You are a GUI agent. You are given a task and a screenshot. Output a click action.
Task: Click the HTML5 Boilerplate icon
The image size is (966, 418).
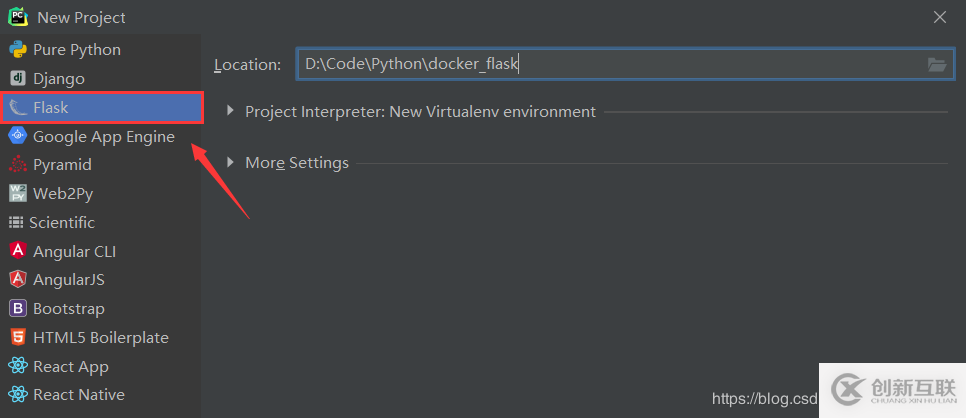(x=17, y=338)
